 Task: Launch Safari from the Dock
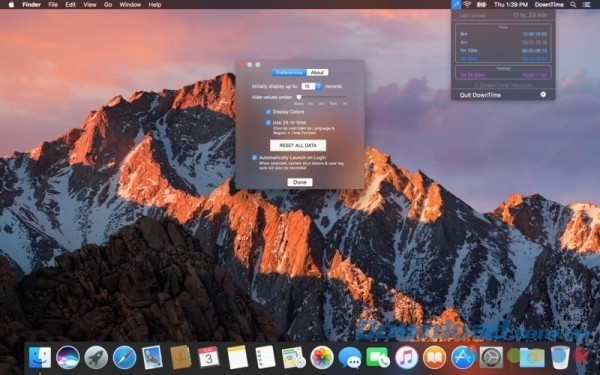pos(124,357)
